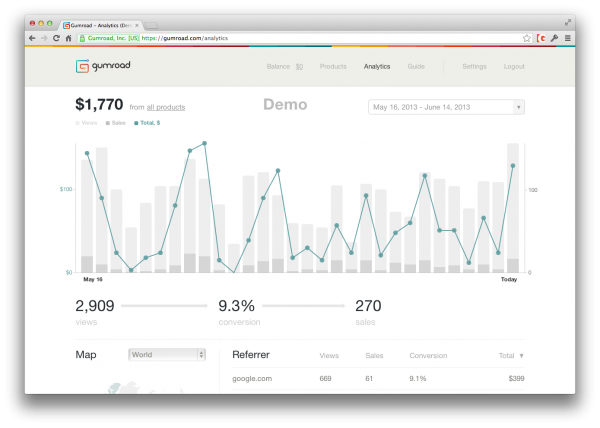Click the last chart point at Today

(513, 166)
